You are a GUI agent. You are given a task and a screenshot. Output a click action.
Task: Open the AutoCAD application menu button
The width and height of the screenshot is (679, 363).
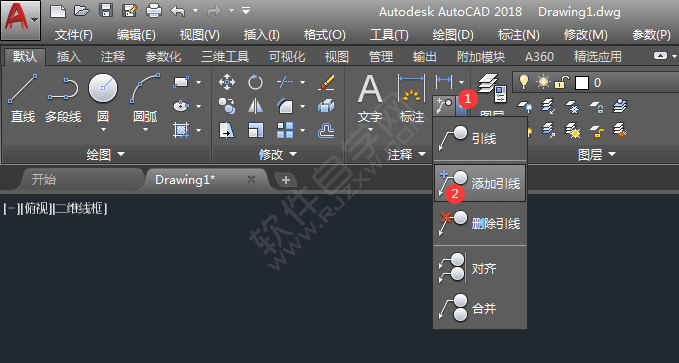[21, 20]
